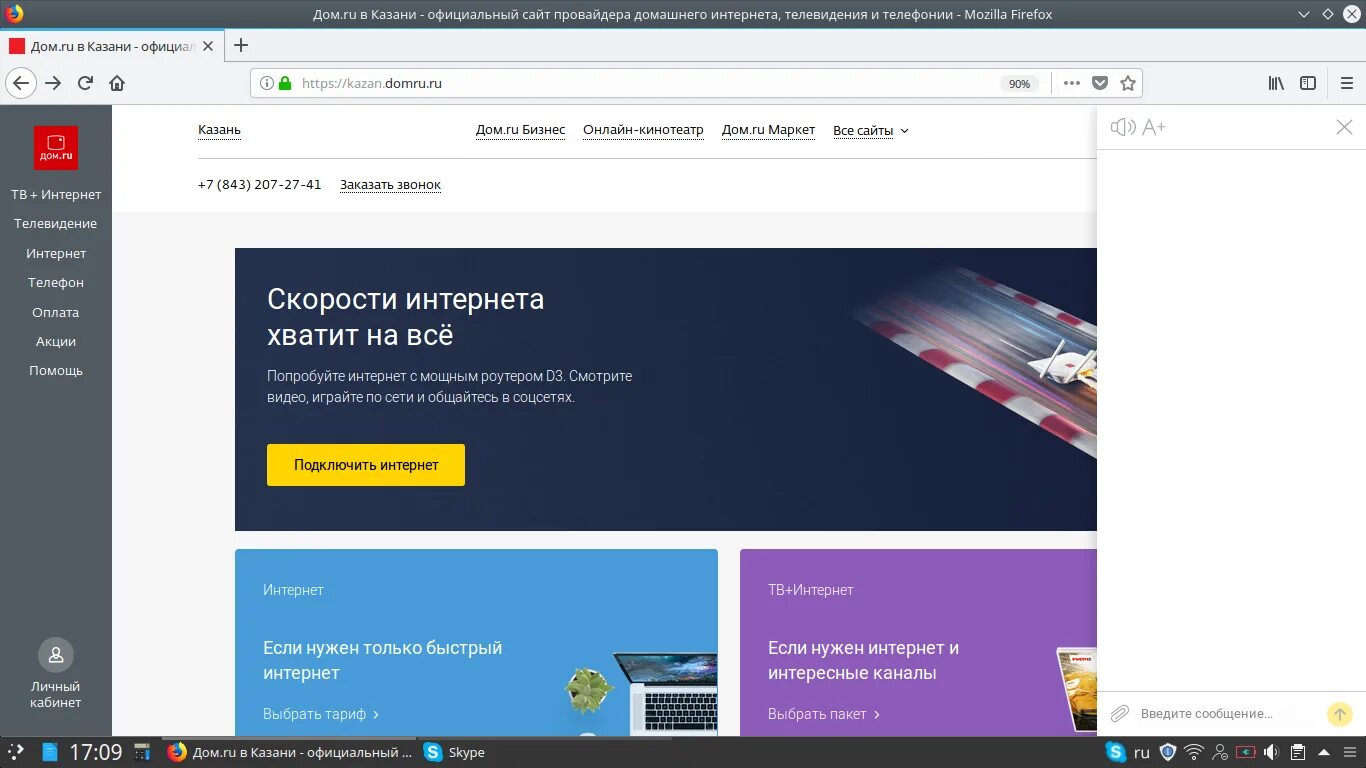
Task: Open the page actions three-dots menu
Action: point(1072,83)
